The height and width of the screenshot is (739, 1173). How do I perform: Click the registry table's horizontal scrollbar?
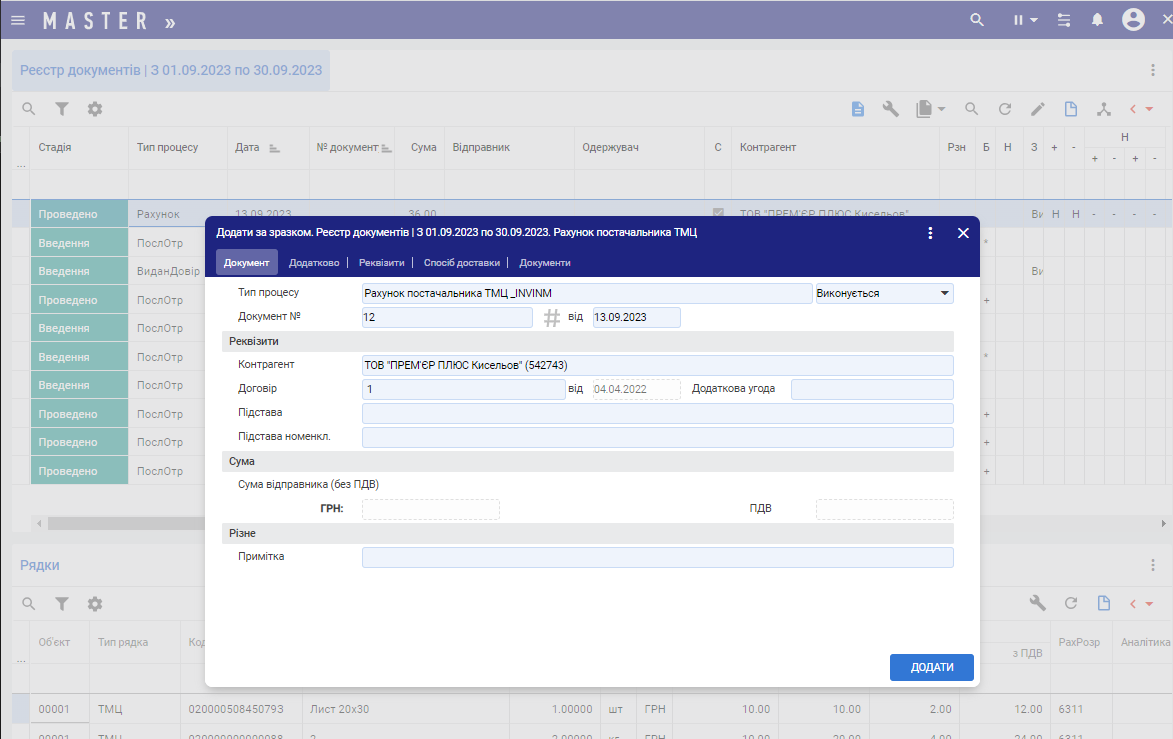[120, 523]
